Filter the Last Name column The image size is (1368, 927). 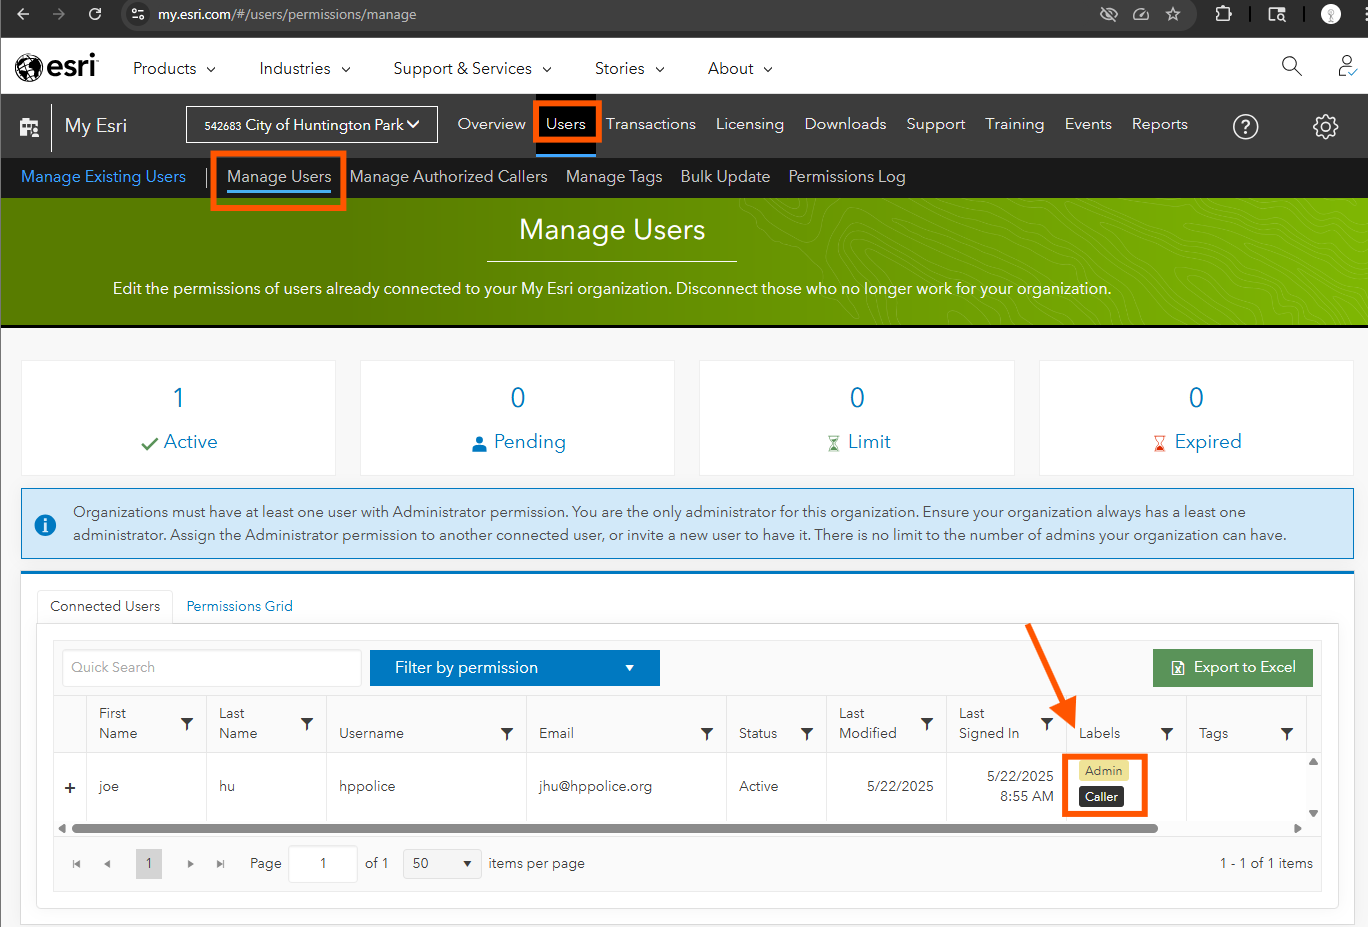click(307, 723)
